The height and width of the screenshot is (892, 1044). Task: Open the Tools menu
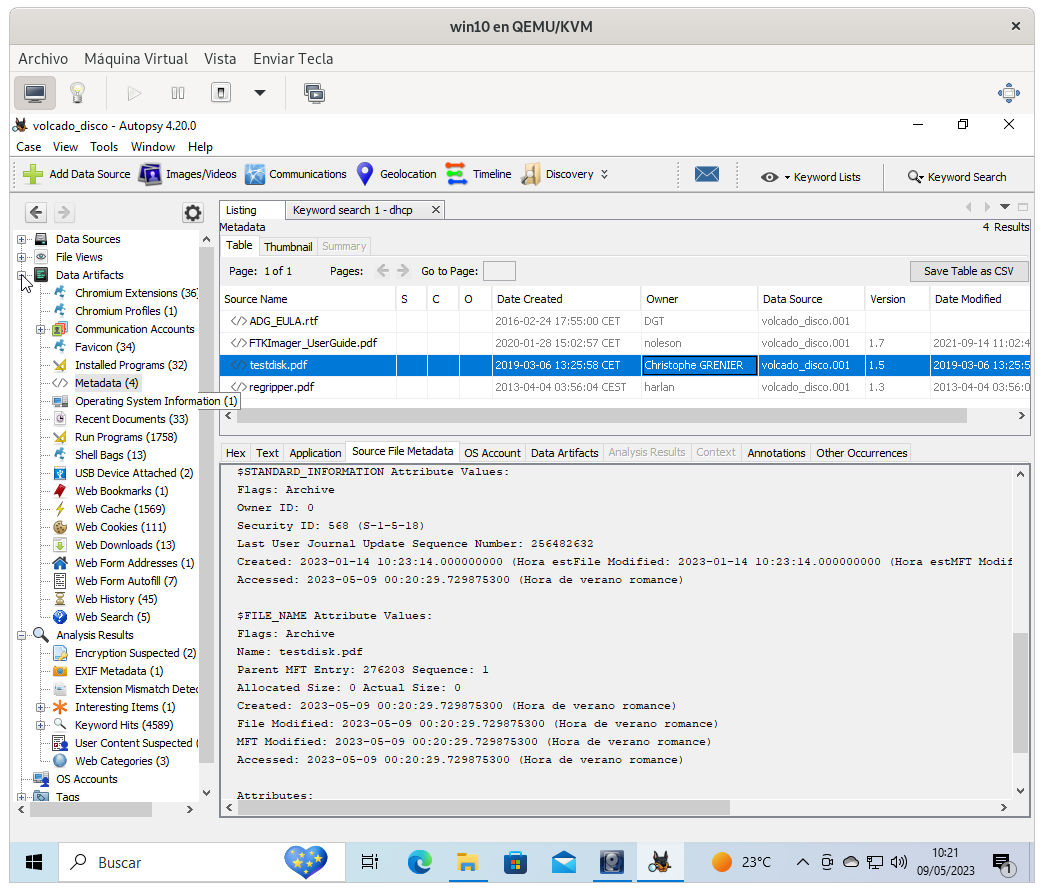[x=104, y=147]
